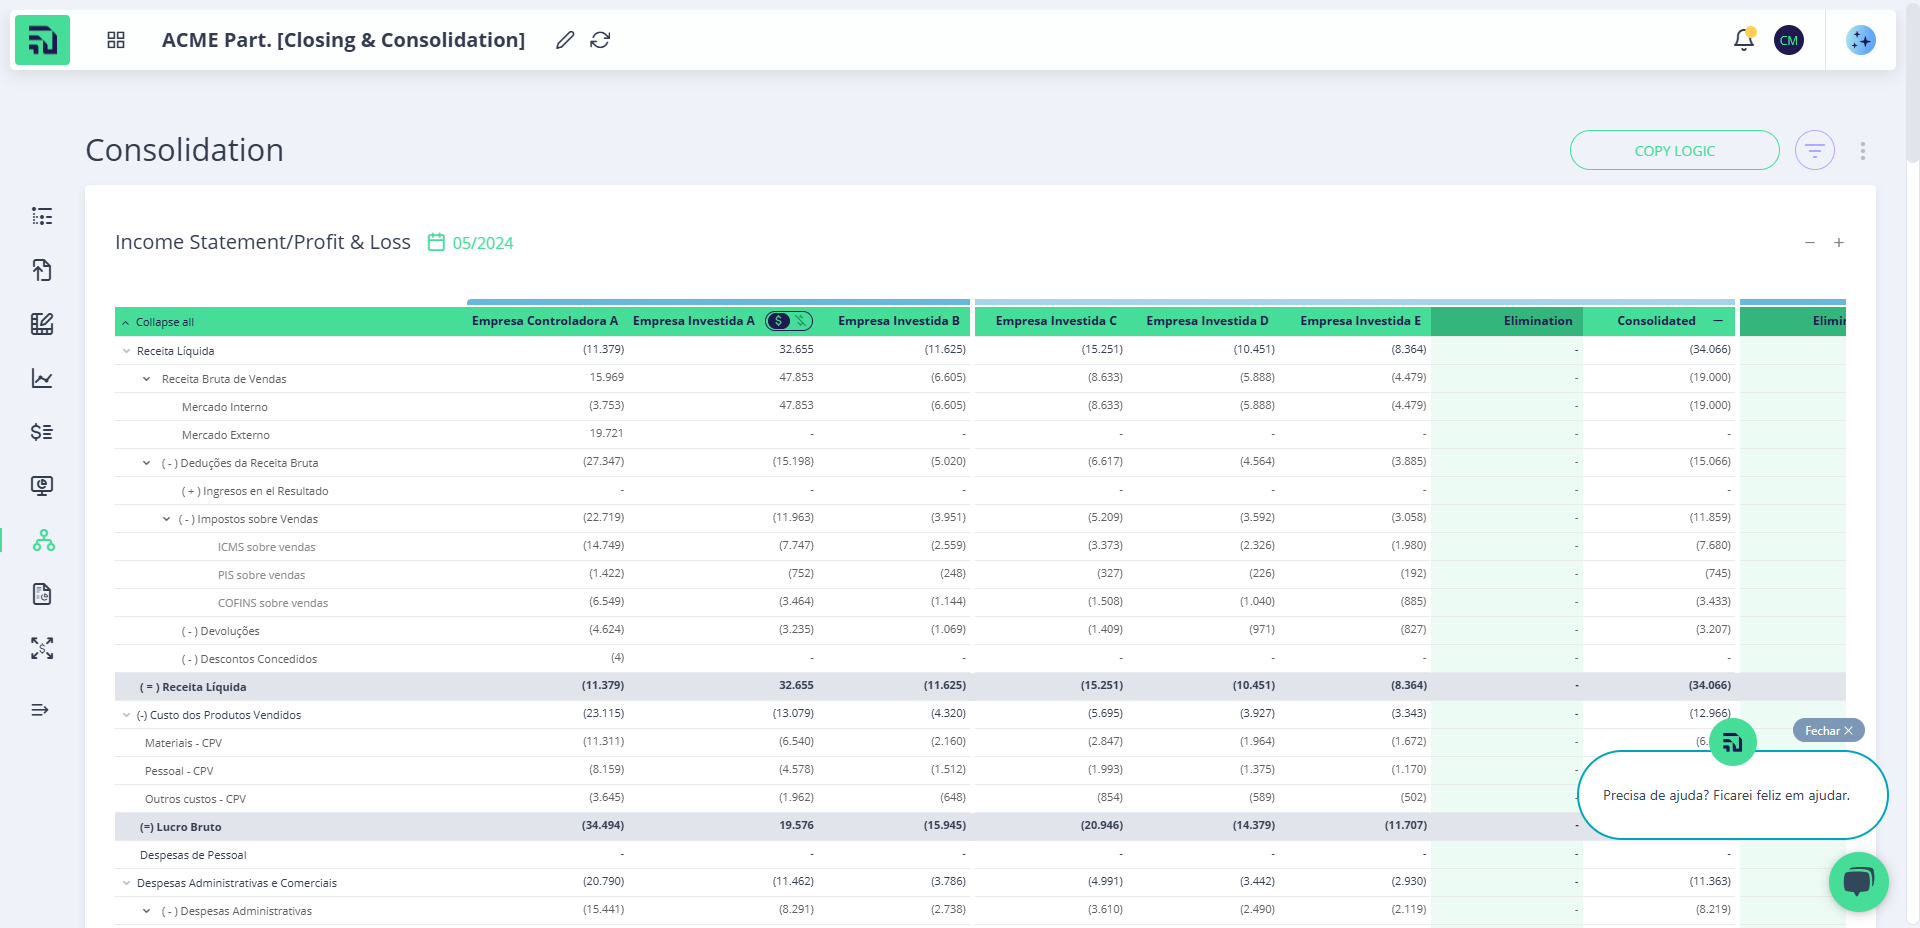Collapse the Consolidated column group minus
The image size is (1920, 928).
(1718, 321)
